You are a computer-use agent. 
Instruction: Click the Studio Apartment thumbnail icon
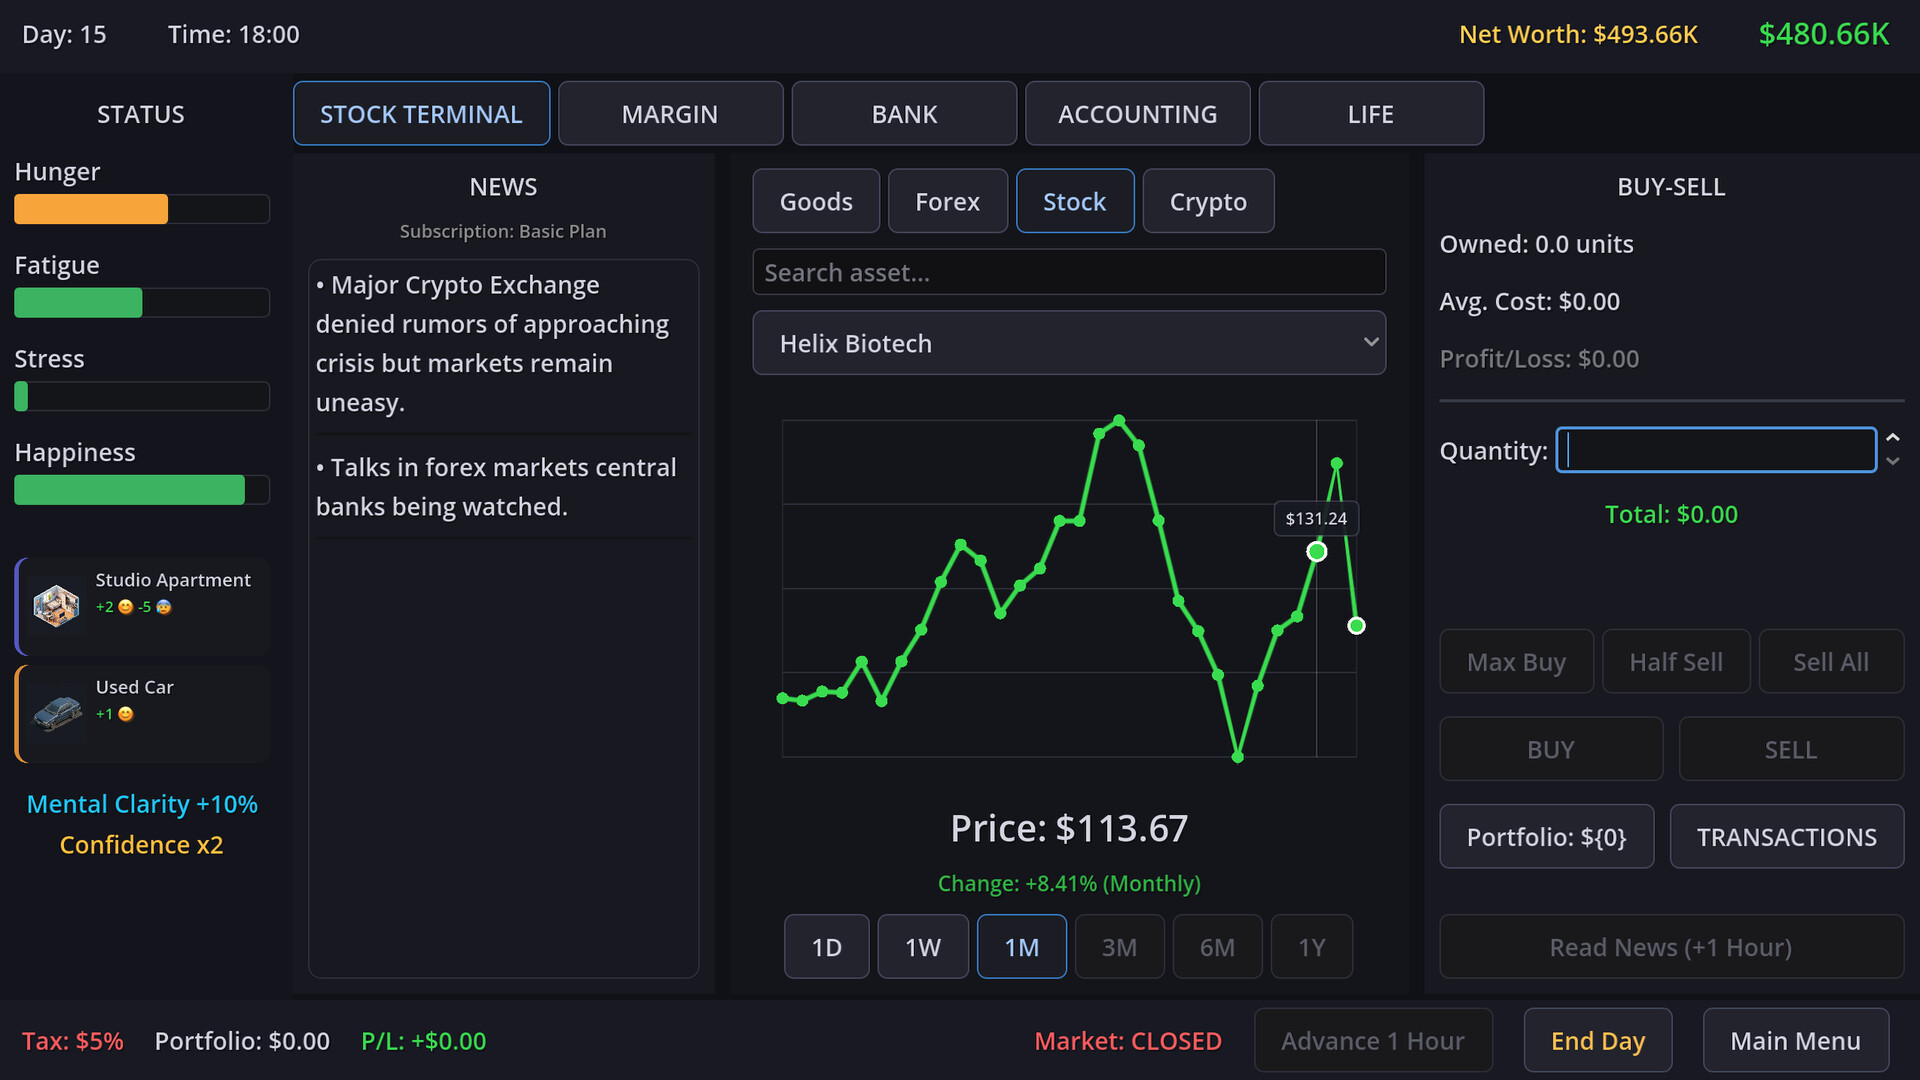[56, 606]
